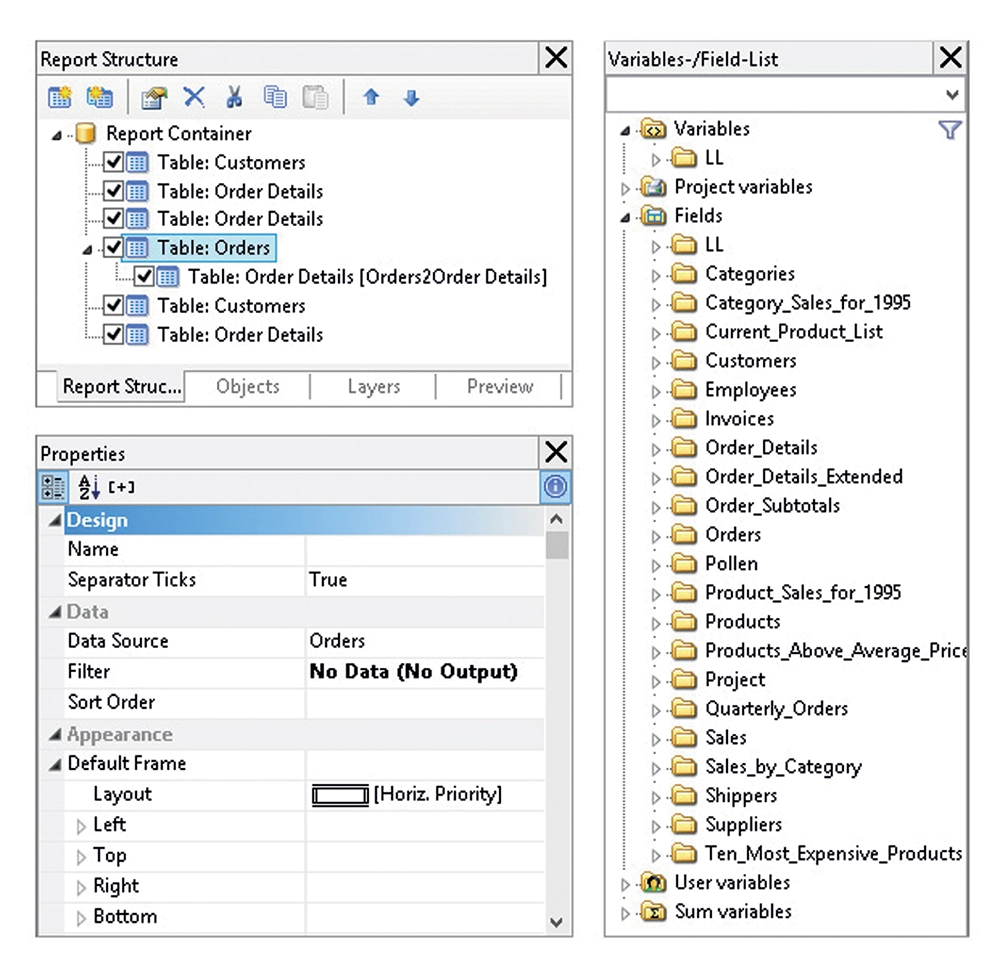Switch to the Objects tab

[248, 387]
